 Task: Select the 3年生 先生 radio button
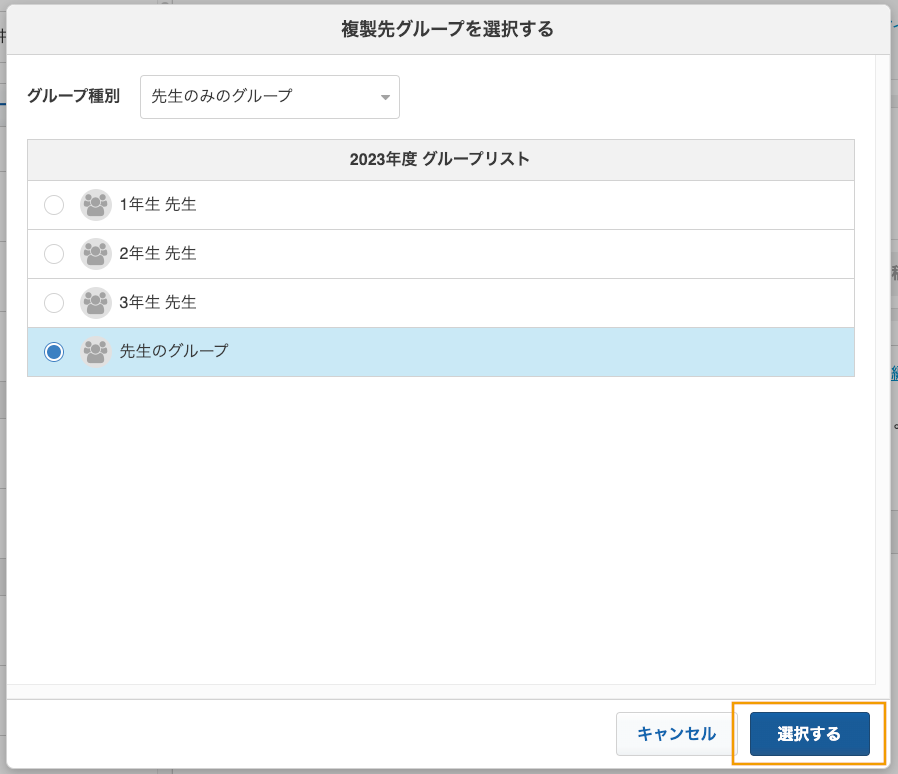(x=54, y=303)
